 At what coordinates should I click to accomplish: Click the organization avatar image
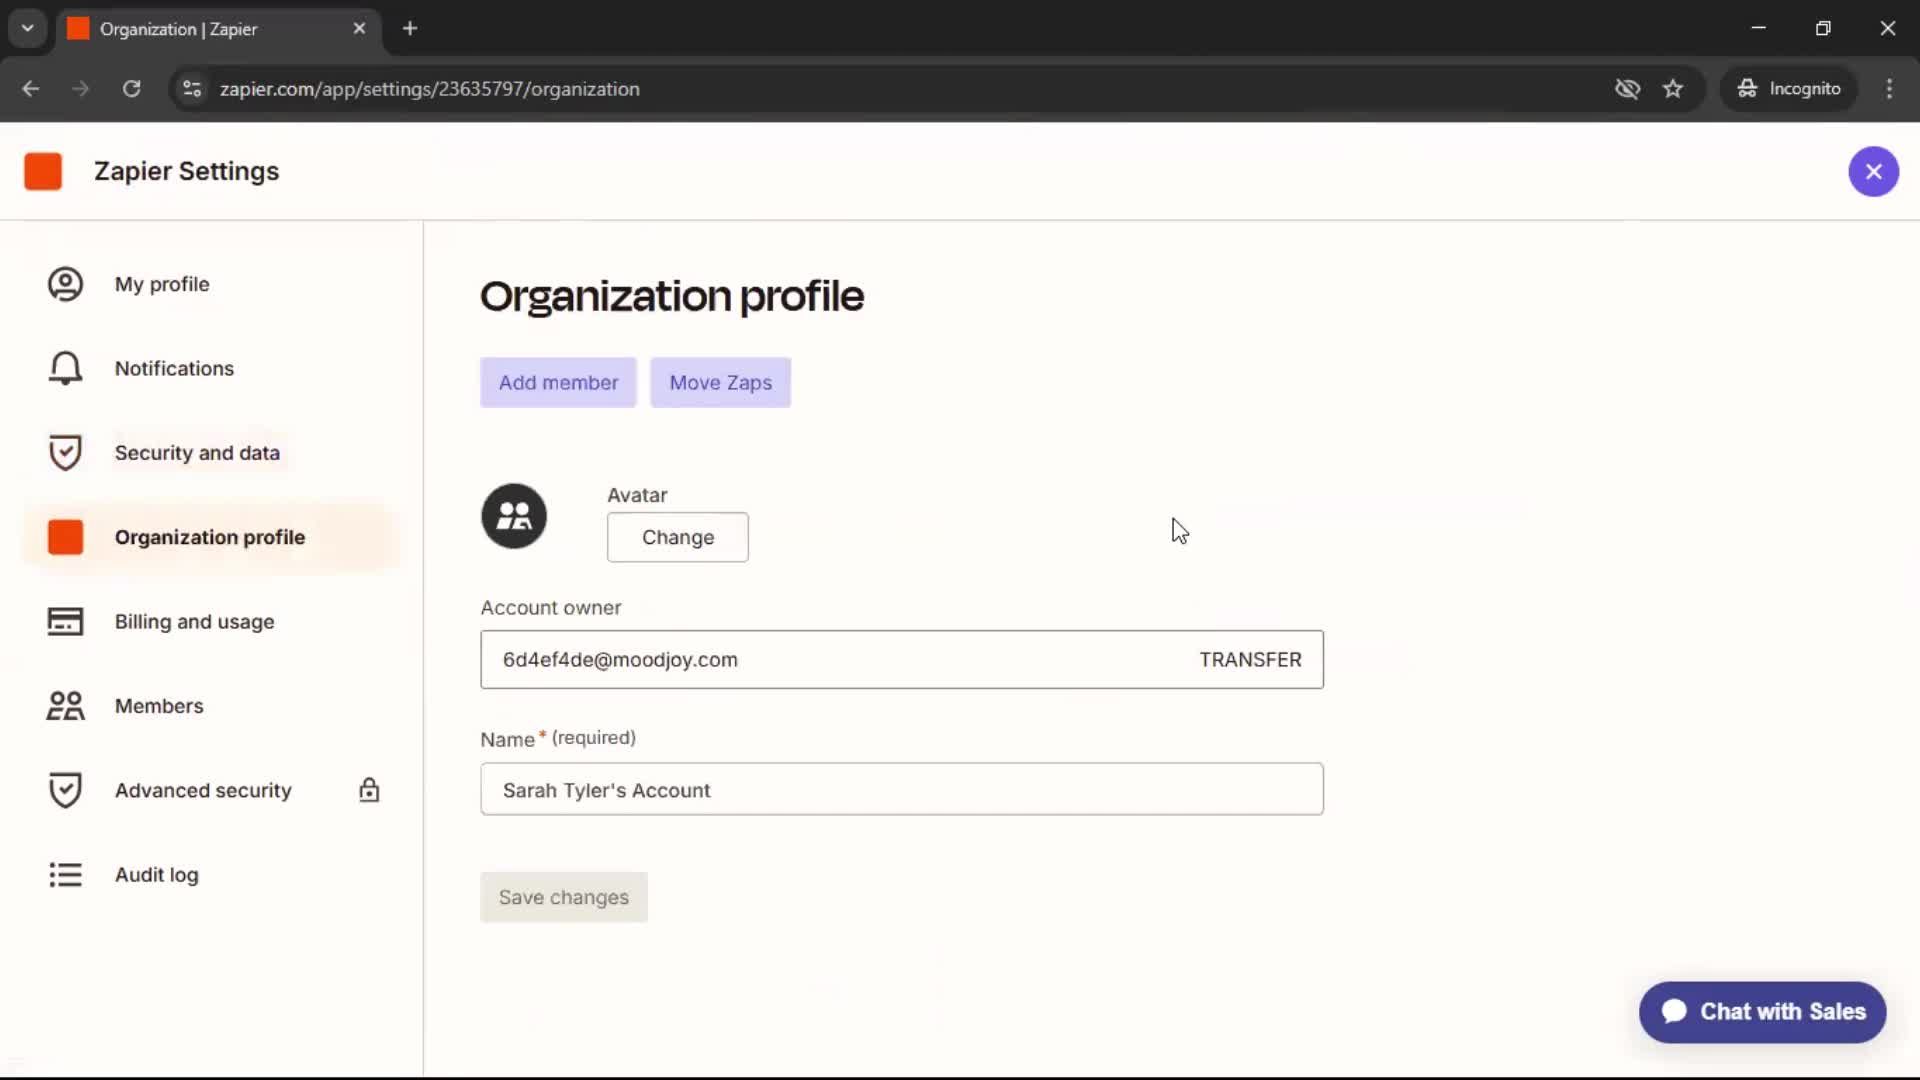(514, 516)
